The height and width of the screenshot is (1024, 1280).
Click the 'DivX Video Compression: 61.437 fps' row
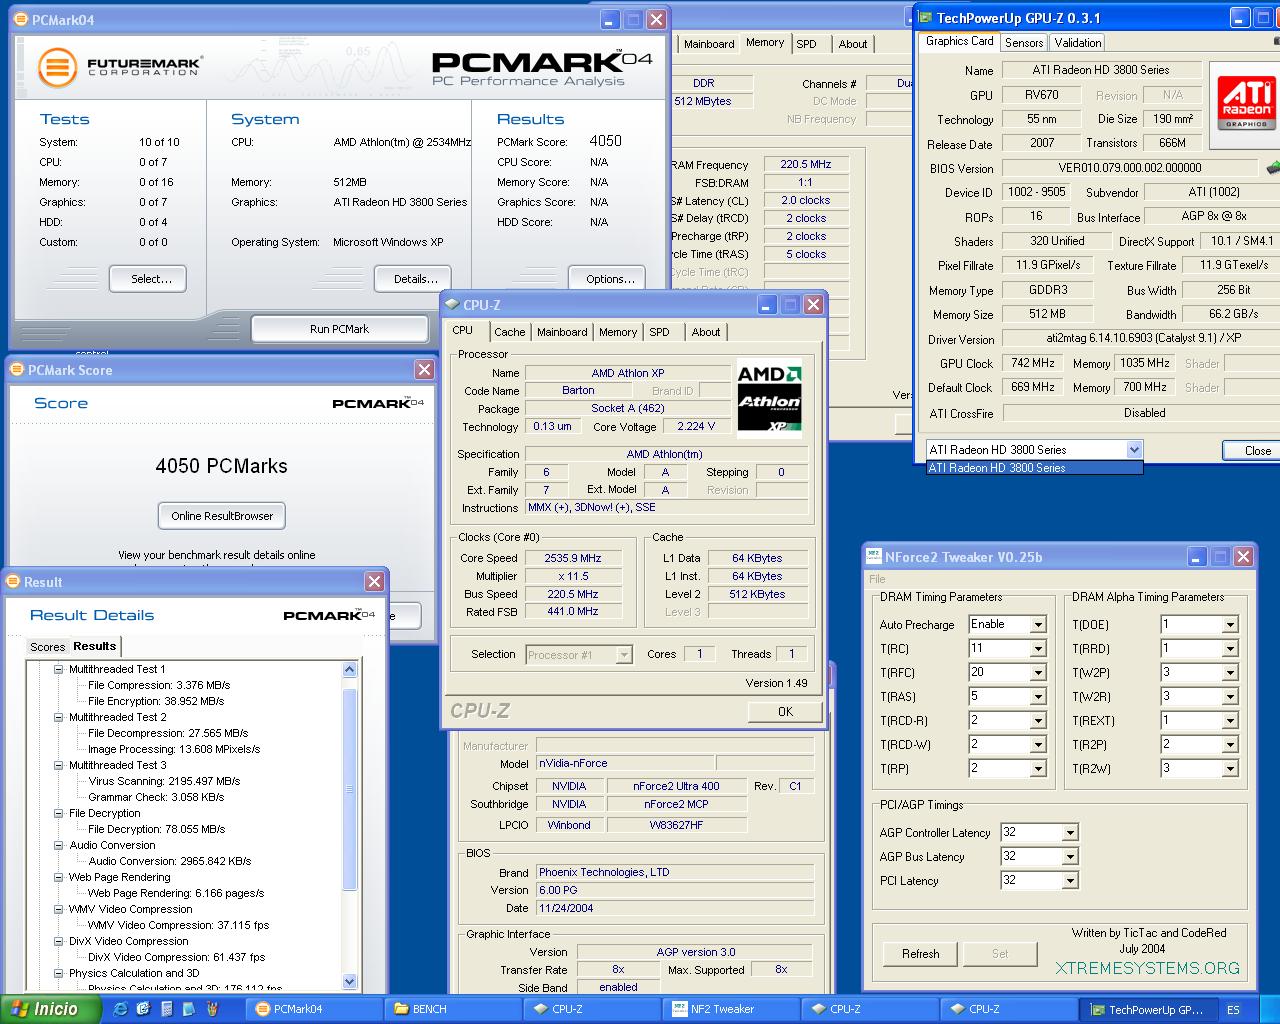pos(176,957)
